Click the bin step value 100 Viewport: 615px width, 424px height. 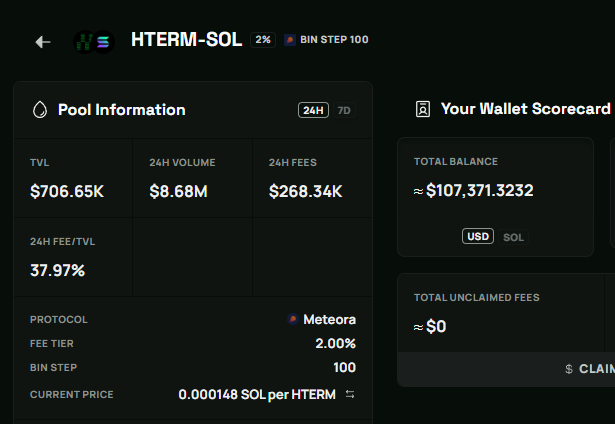pyautogui.click(x=344, y=368)
